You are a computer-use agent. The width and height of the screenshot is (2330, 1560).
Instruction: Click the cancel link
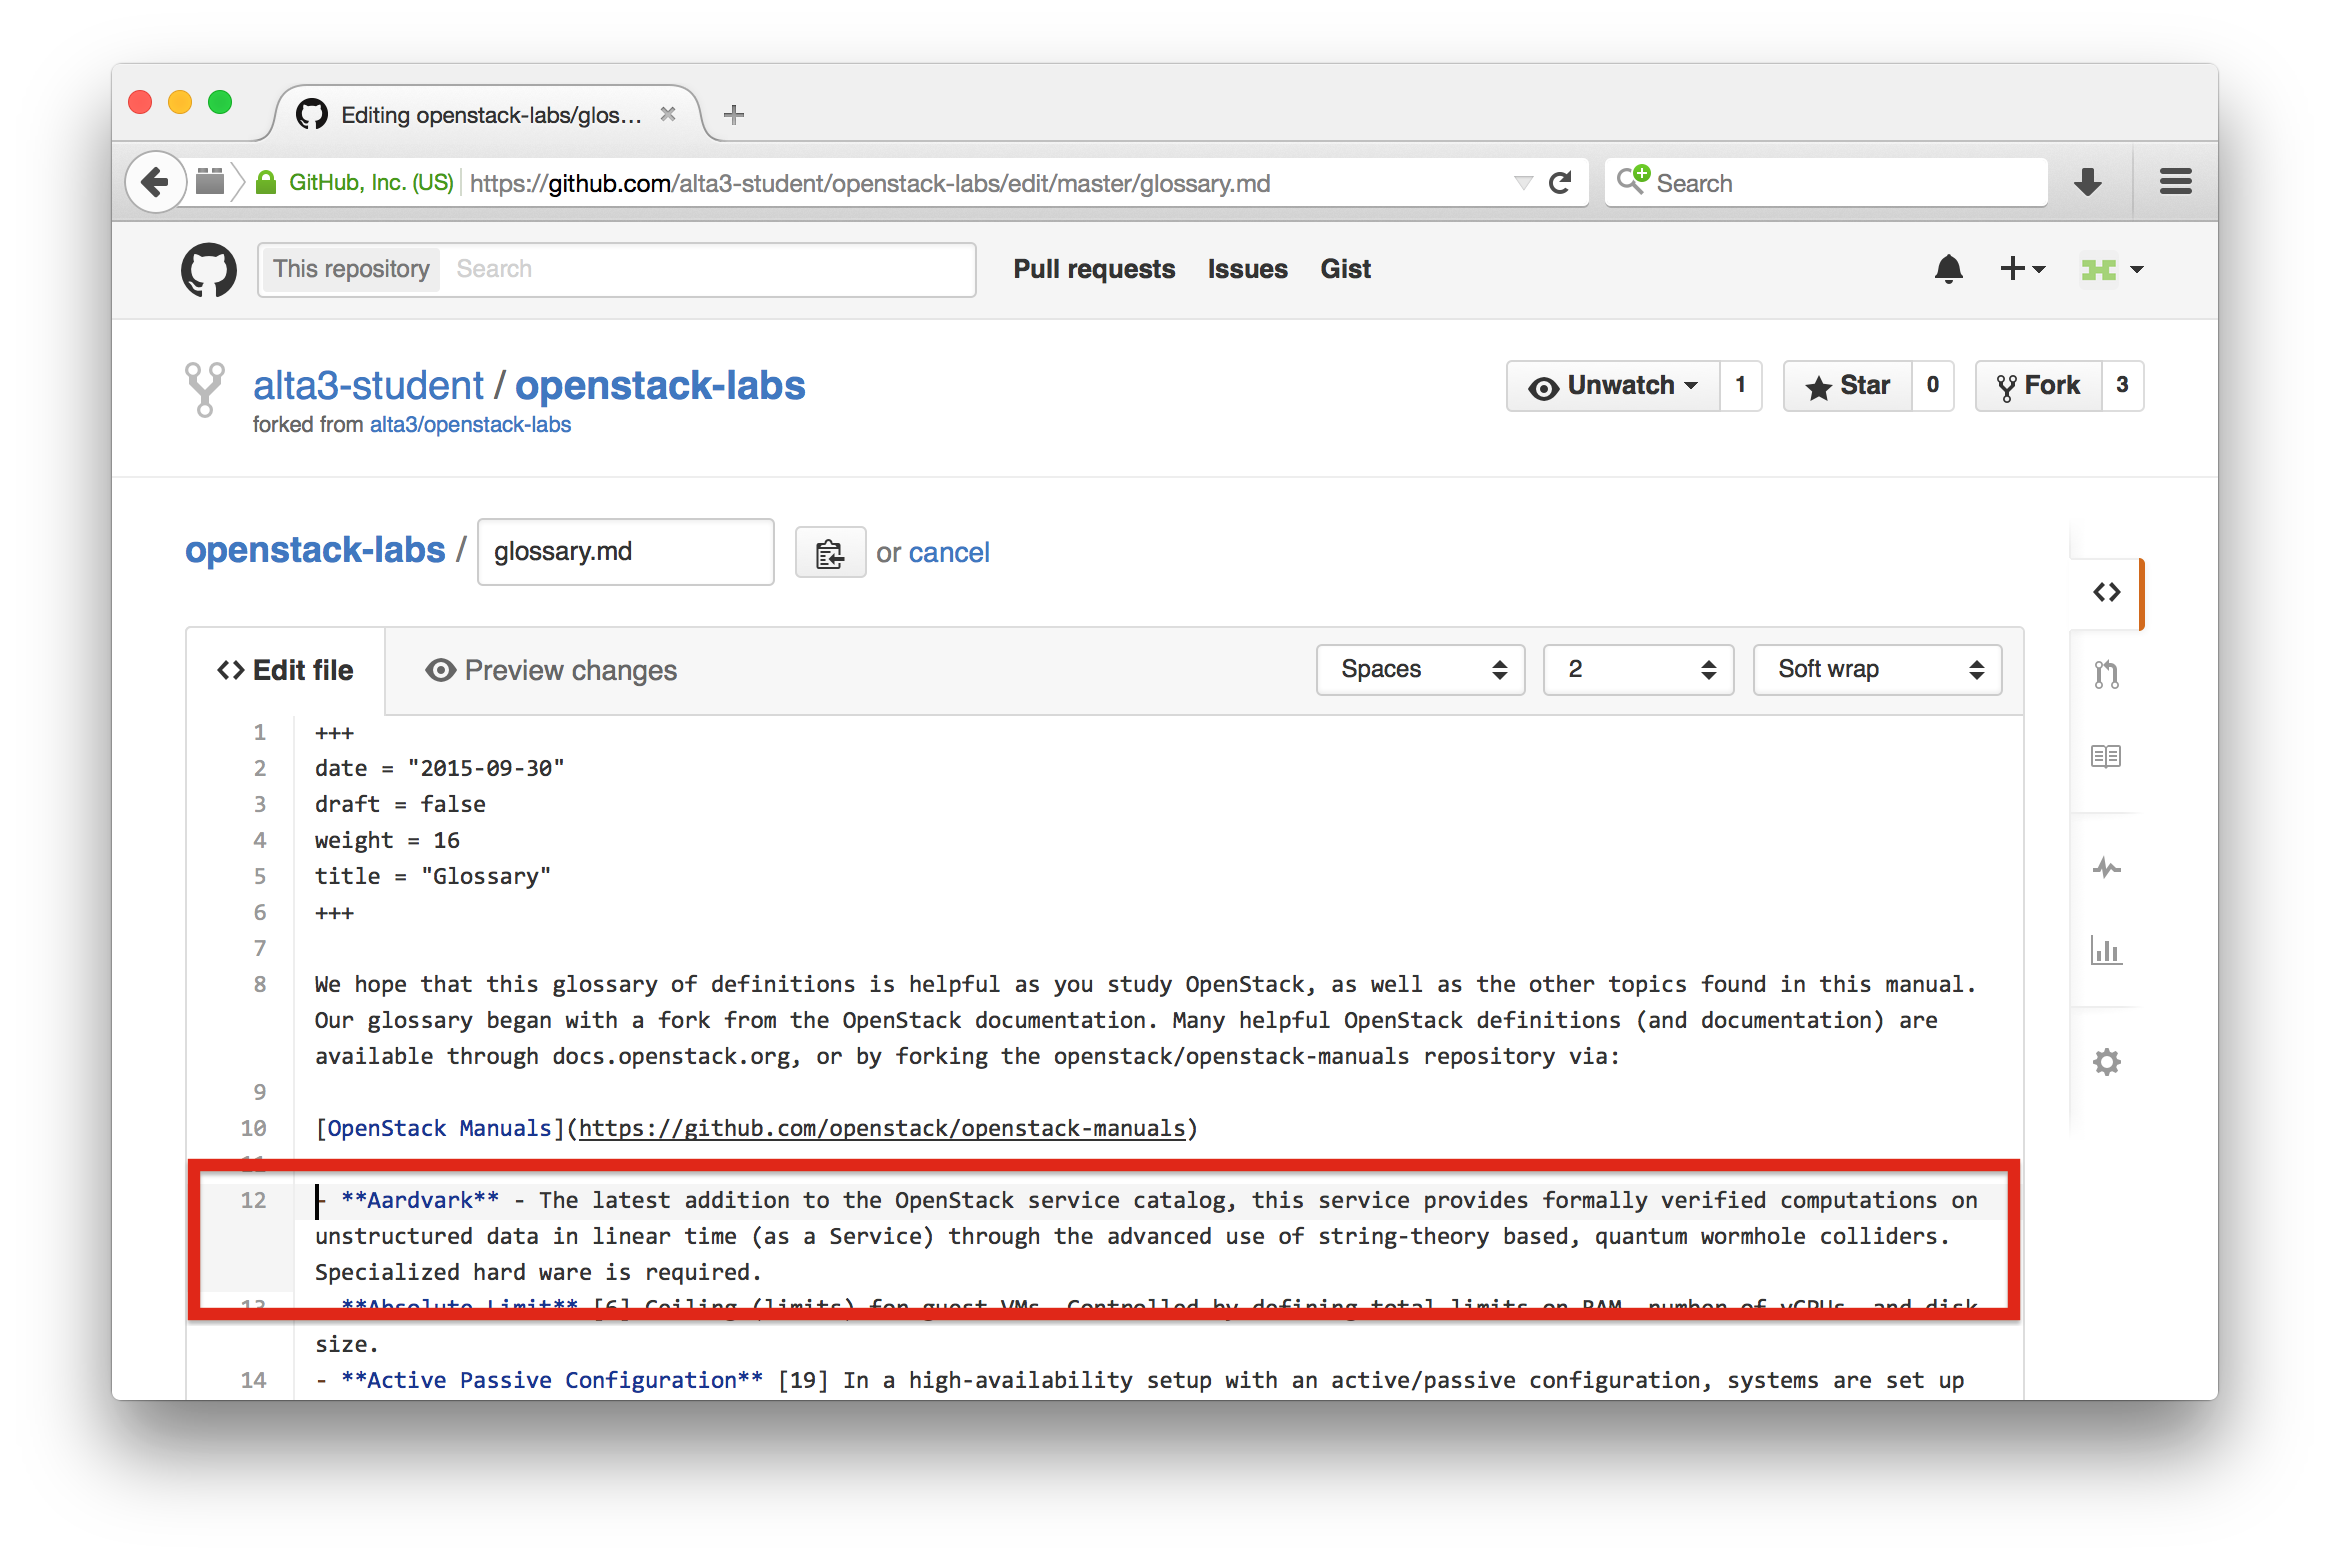coord(948,553)
